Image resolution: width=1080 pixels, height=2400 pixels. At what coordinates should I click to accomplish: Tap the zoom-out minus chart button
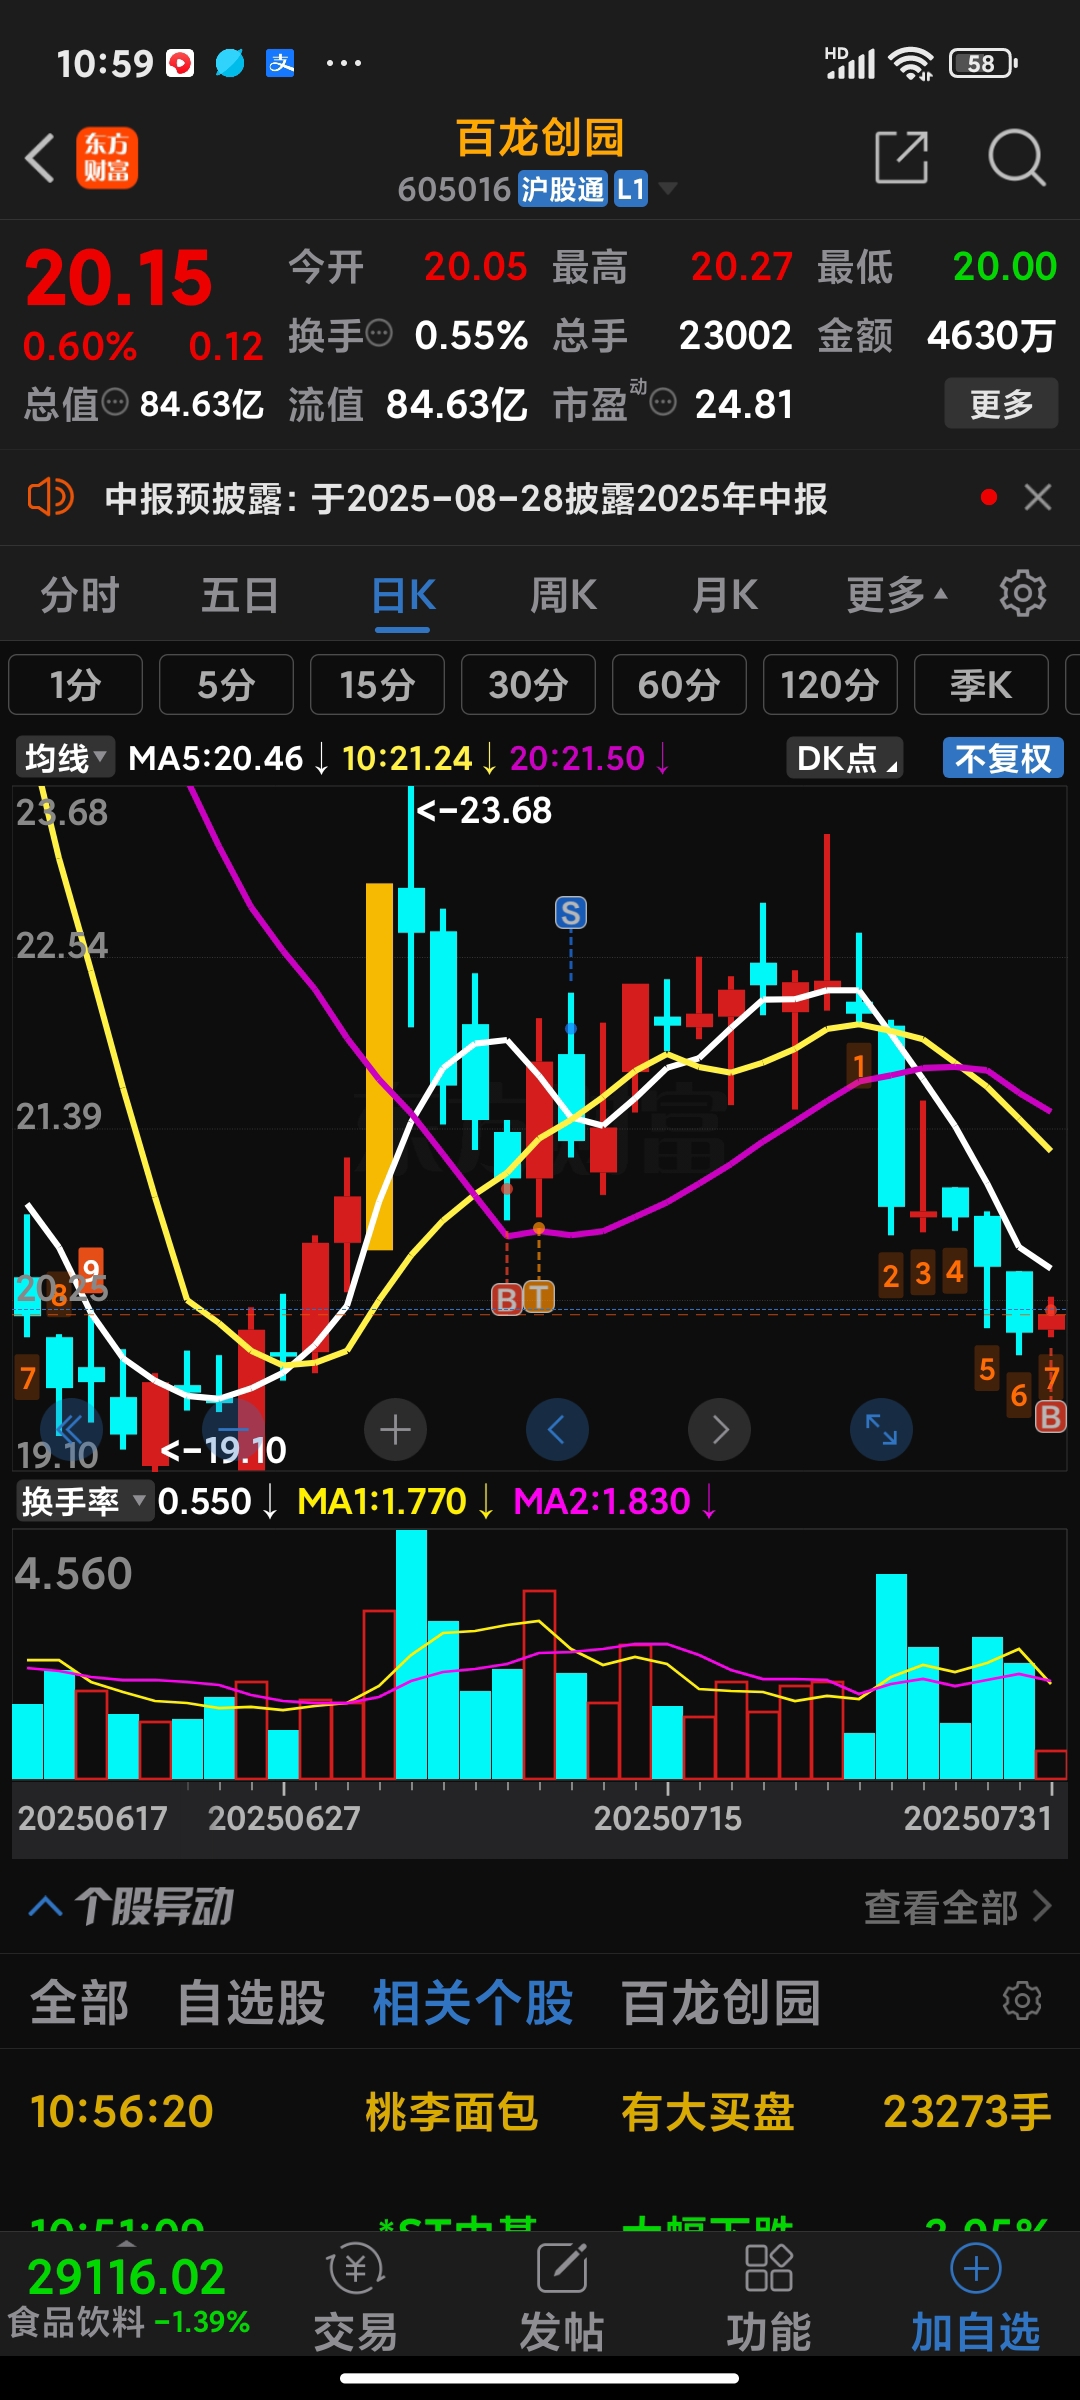coord(232,1429)
